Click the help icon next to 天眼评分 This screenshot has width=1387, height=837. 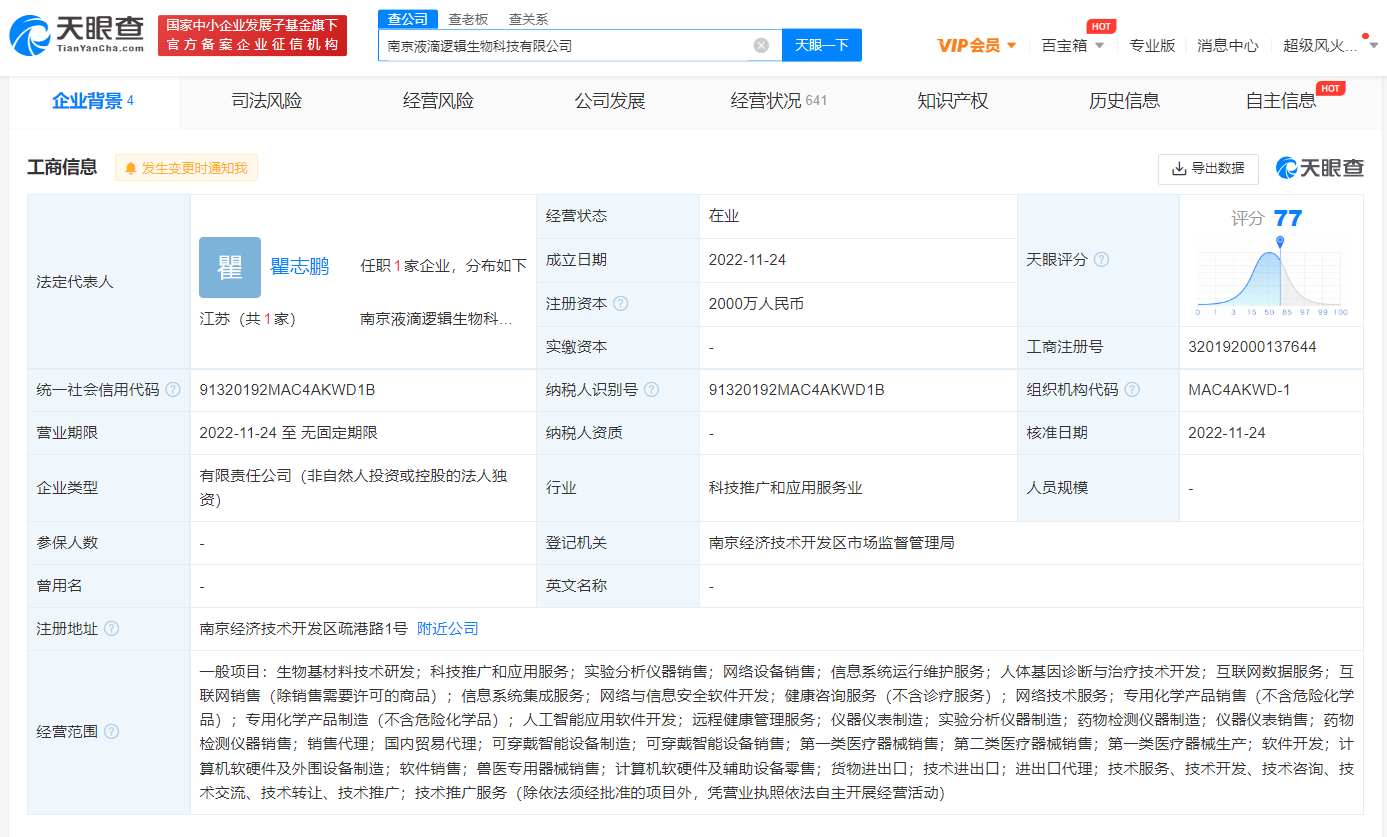tap(1101, 259)
